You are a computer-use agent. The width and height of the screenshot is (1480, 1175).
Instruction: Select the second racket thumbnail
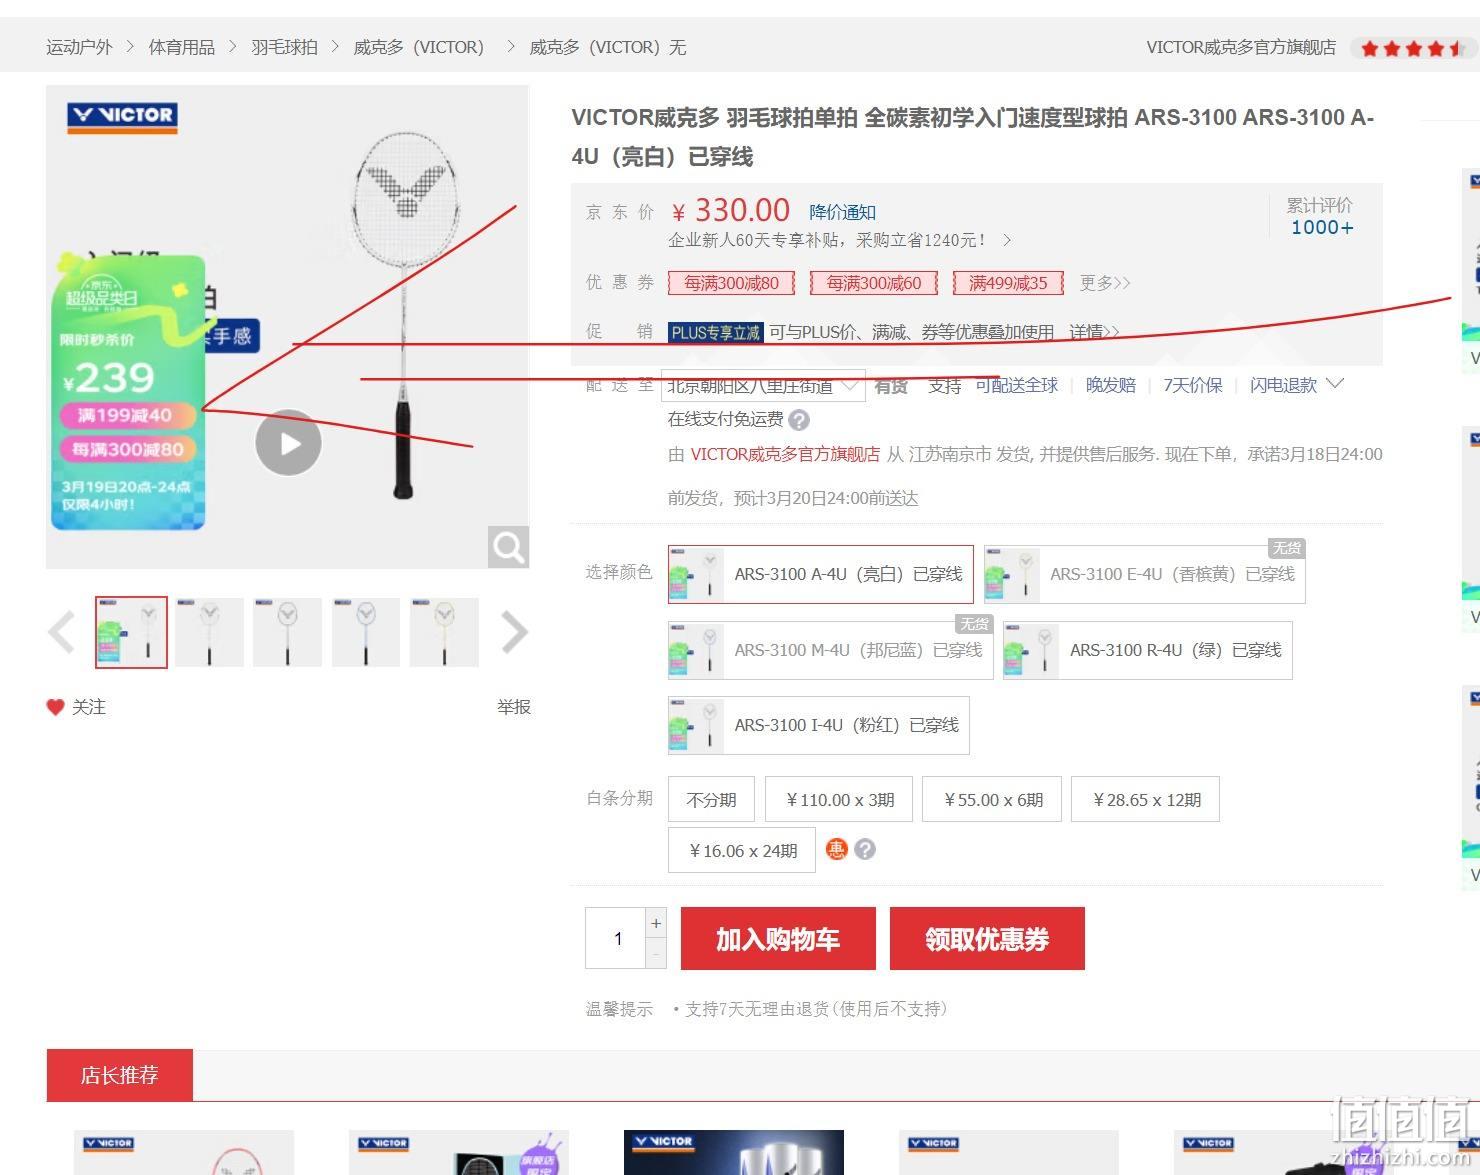[x=209, y=632]
